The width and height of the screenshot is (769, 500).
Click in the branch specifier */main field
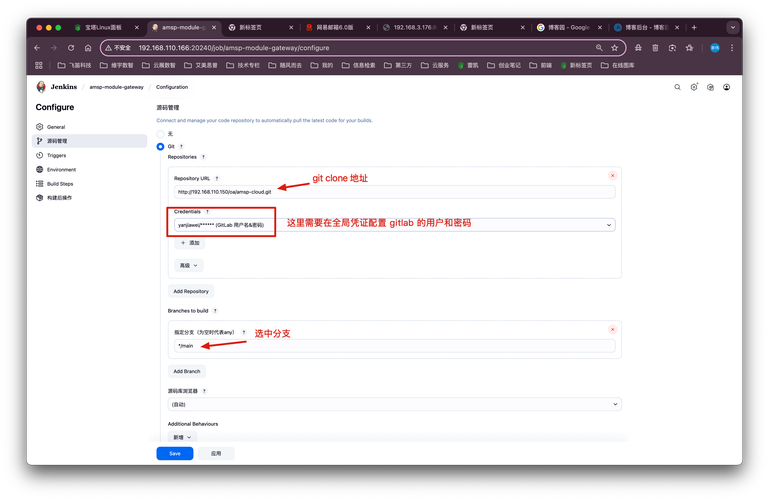tap(394, 346)
